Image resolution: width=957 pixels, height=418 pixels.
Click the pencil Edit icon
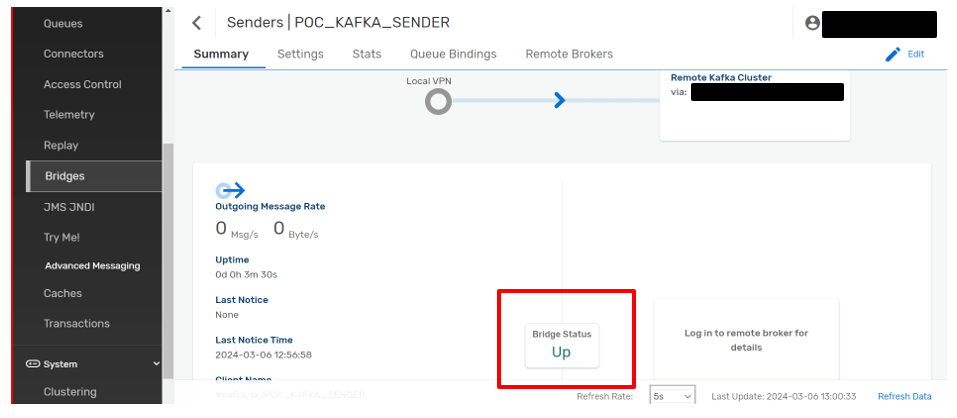pyautogui.click(x=893, y=54)
